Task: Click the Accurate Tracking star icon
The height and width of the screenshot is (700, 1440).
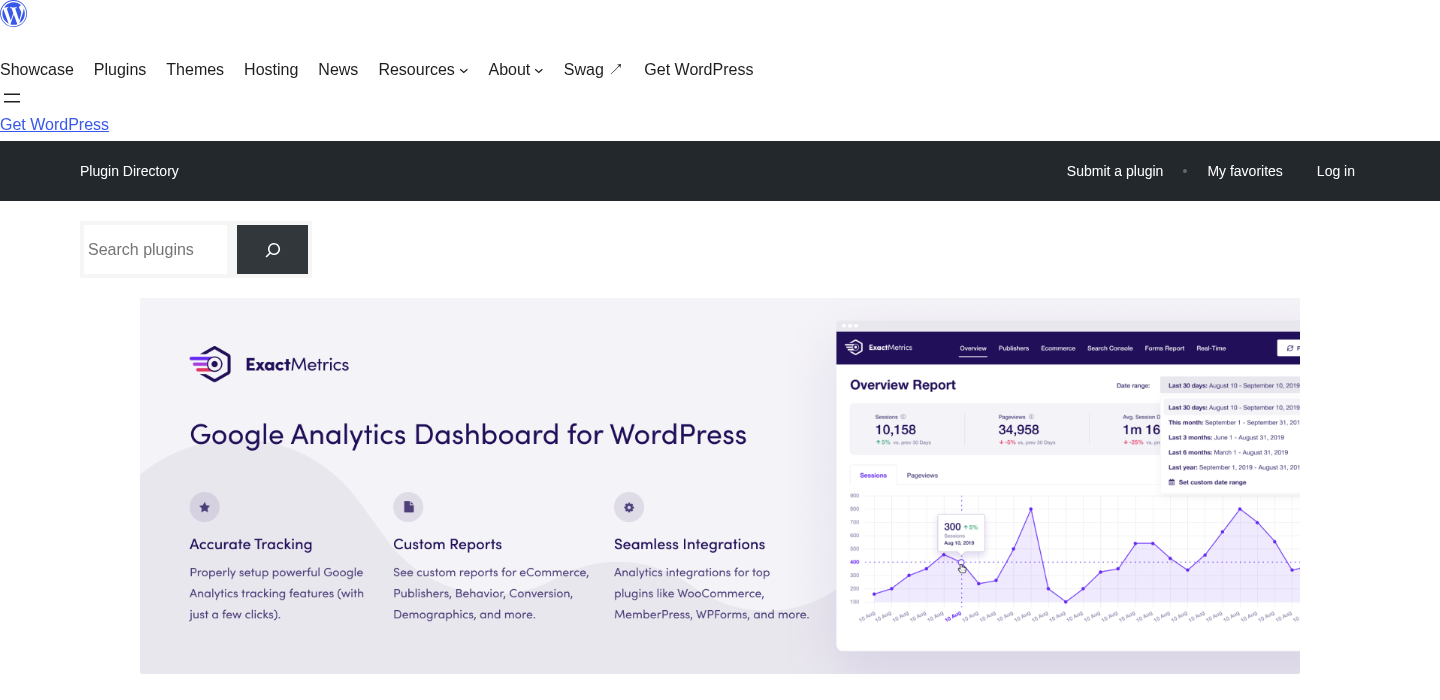Action: point(204,507)
